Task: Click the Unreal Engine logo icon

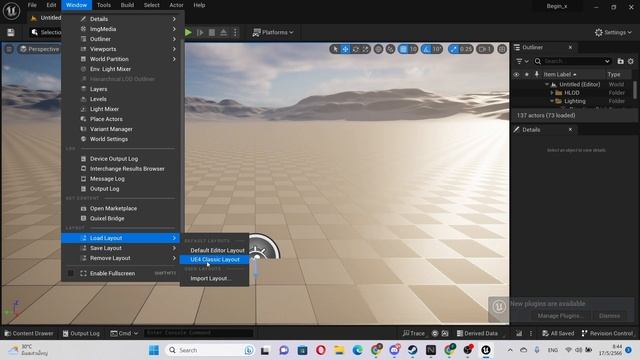Action: 11,11
